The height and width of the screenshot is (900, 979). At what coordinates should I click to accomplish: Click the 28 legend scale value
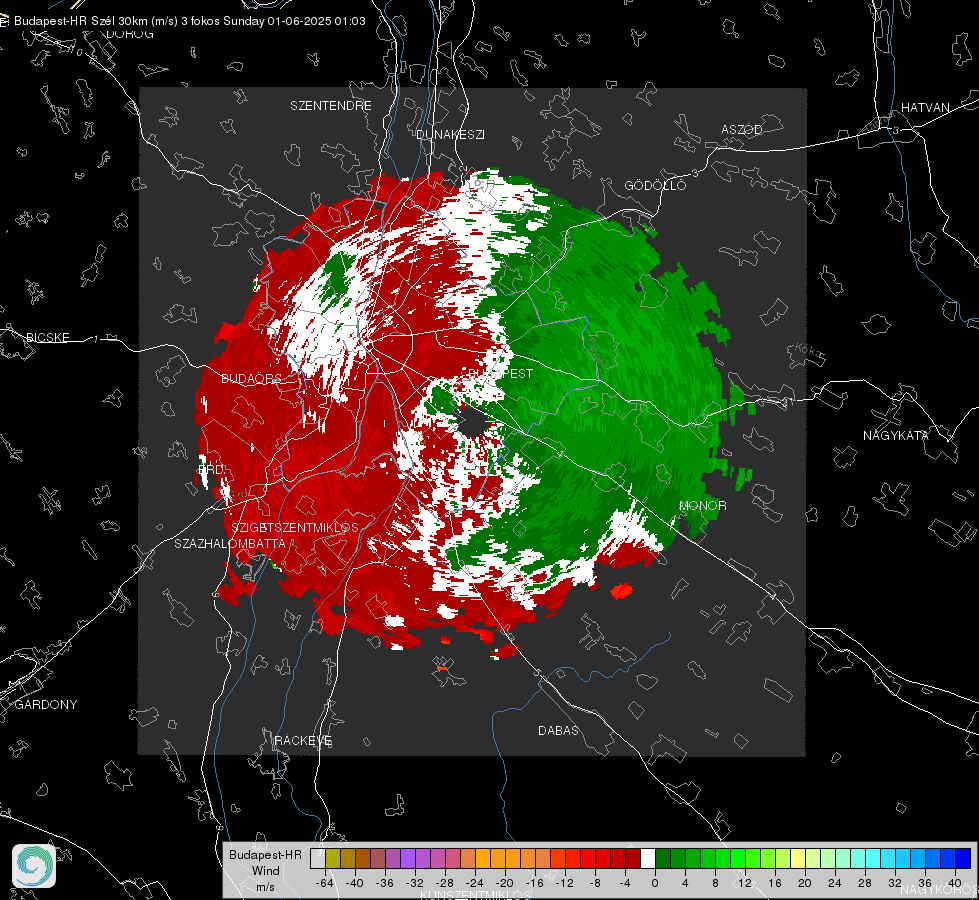pos(865,883)
